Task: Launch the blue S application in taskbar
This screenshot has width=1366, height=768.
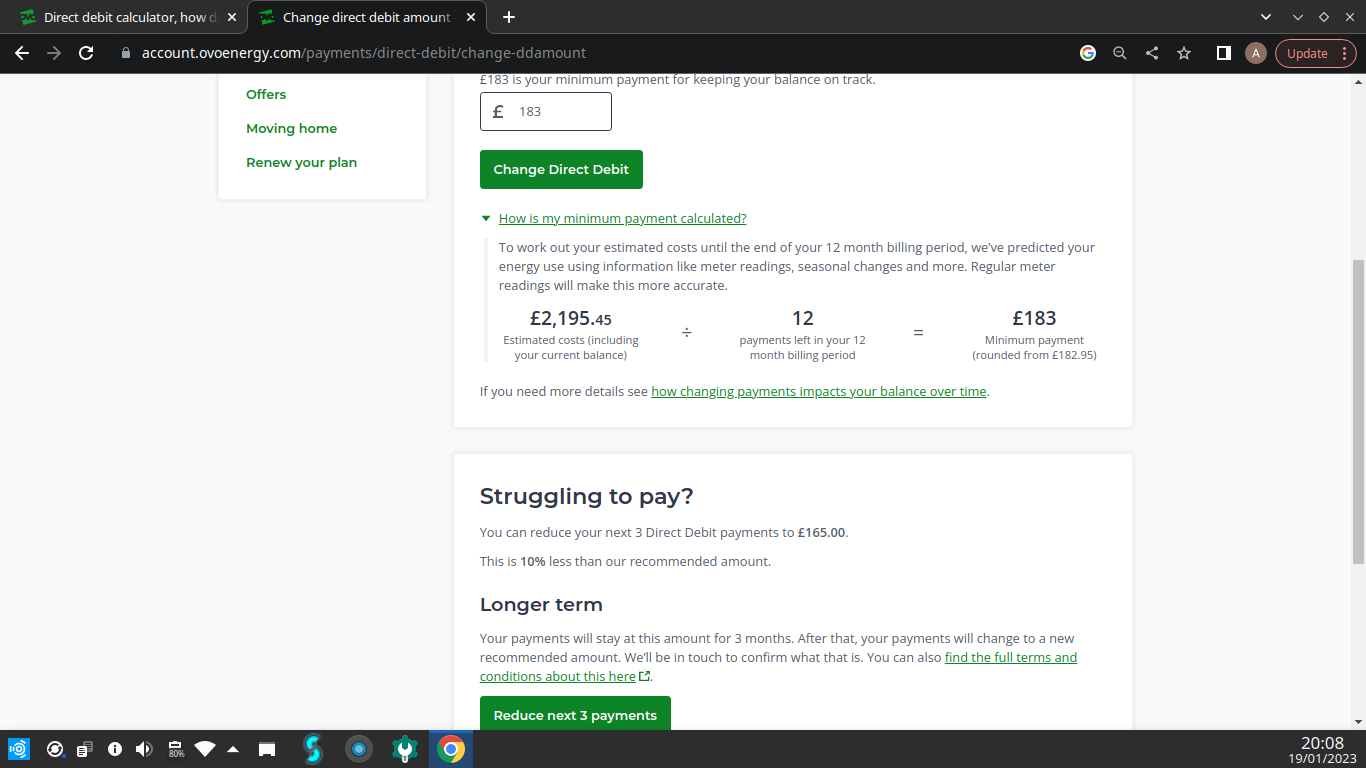Action: 314,749
